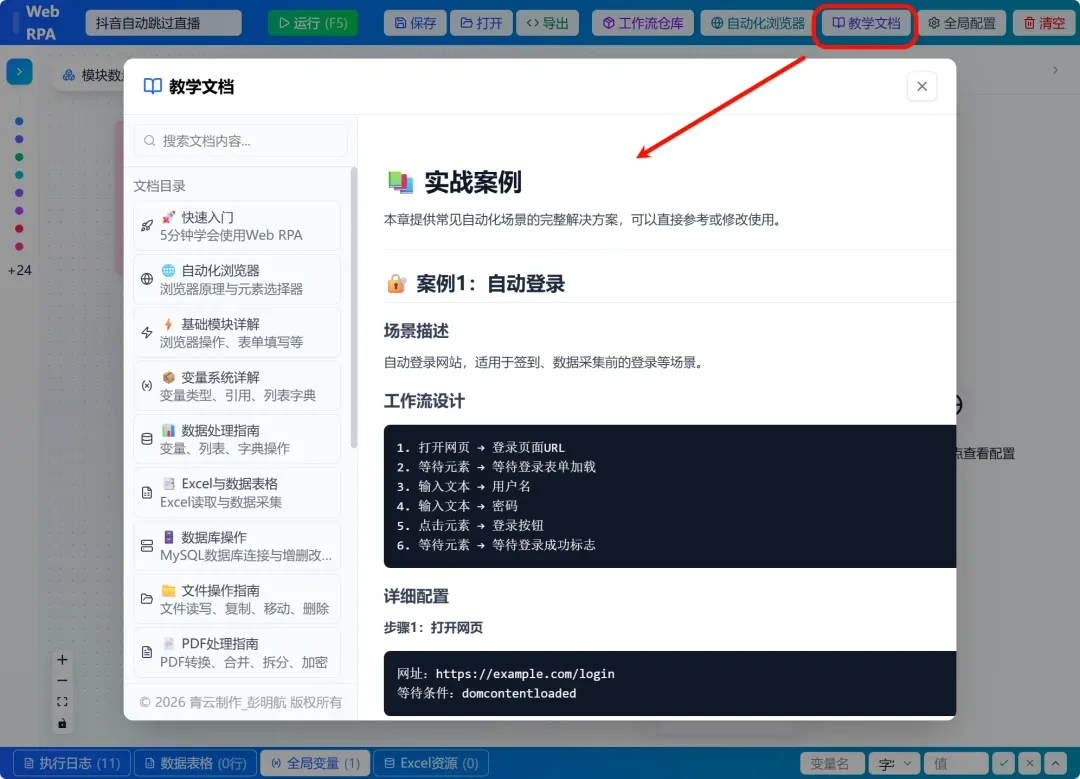Click the Web RPA logo text
The height and width of the screenshot is (779, 1080).
point(41,23)
